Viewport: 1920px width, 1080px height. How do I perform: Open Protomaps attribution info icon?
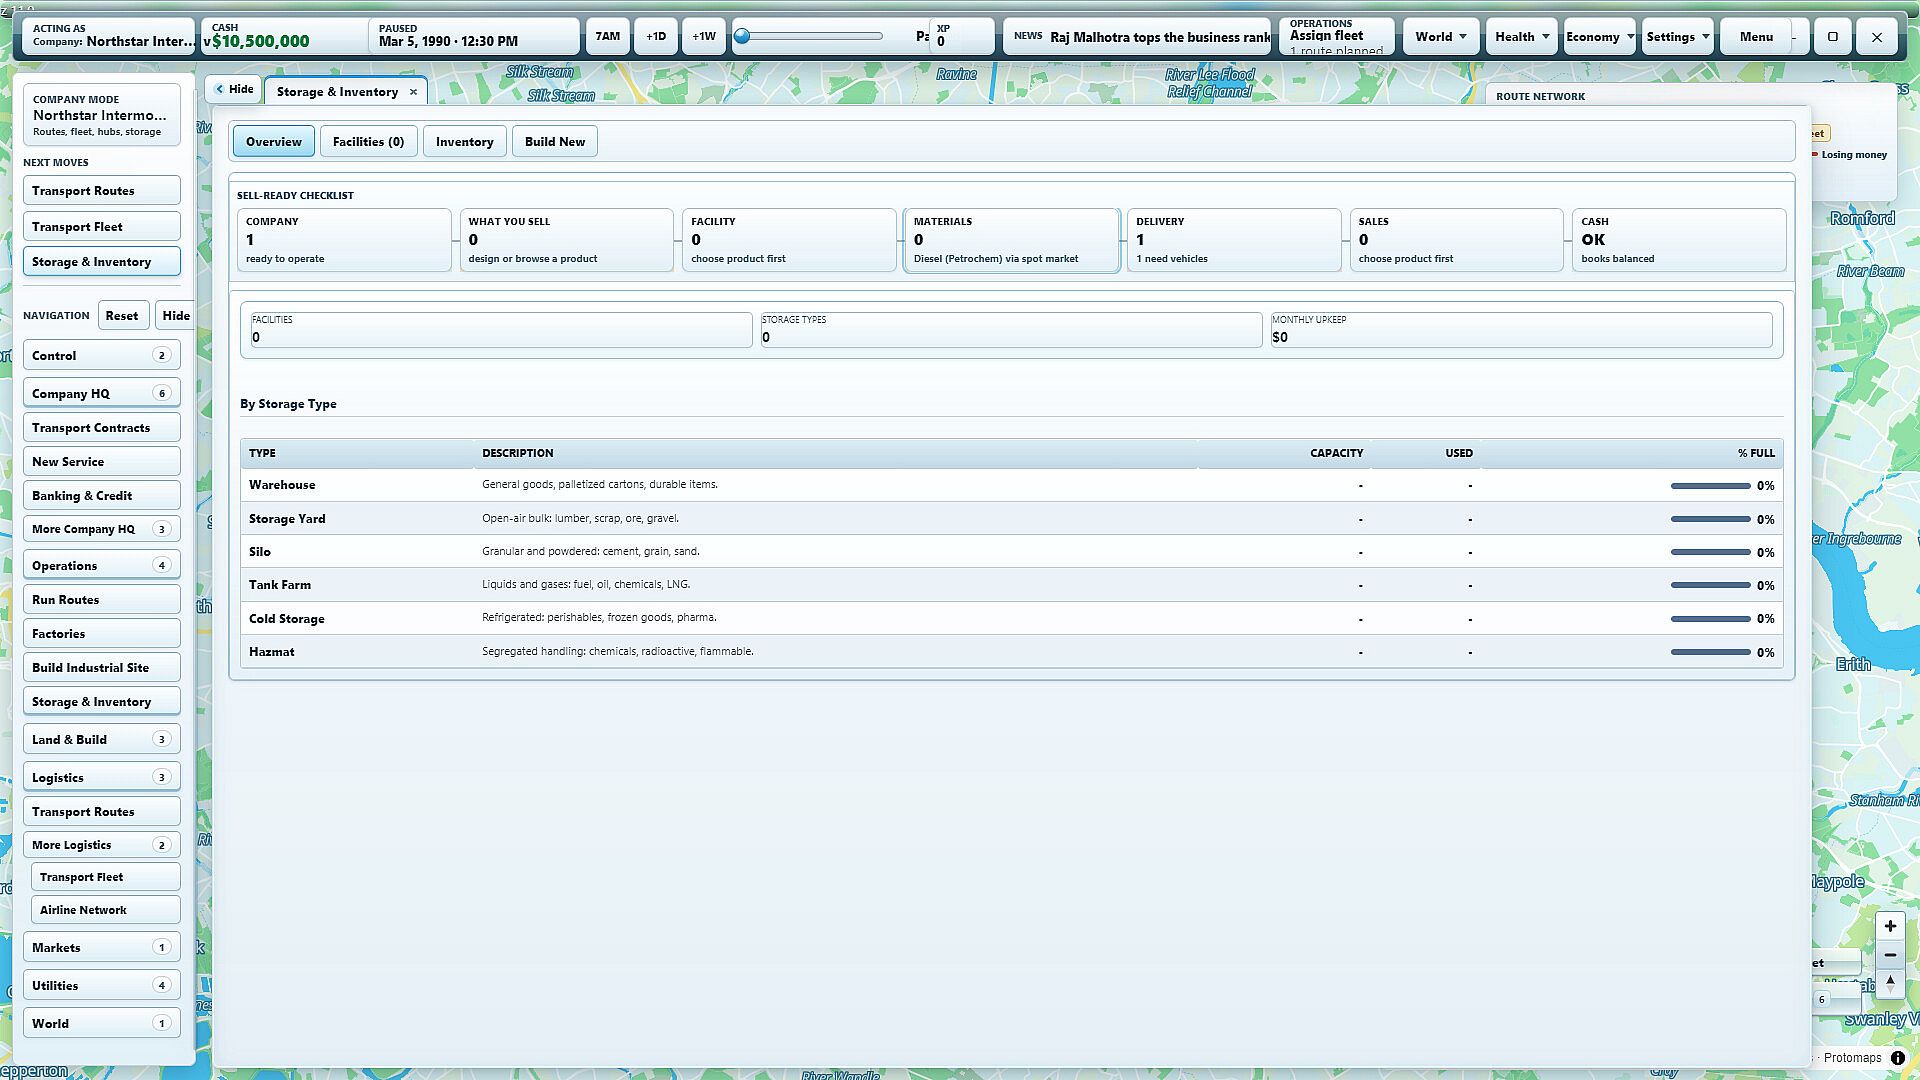[1897, 1058]
